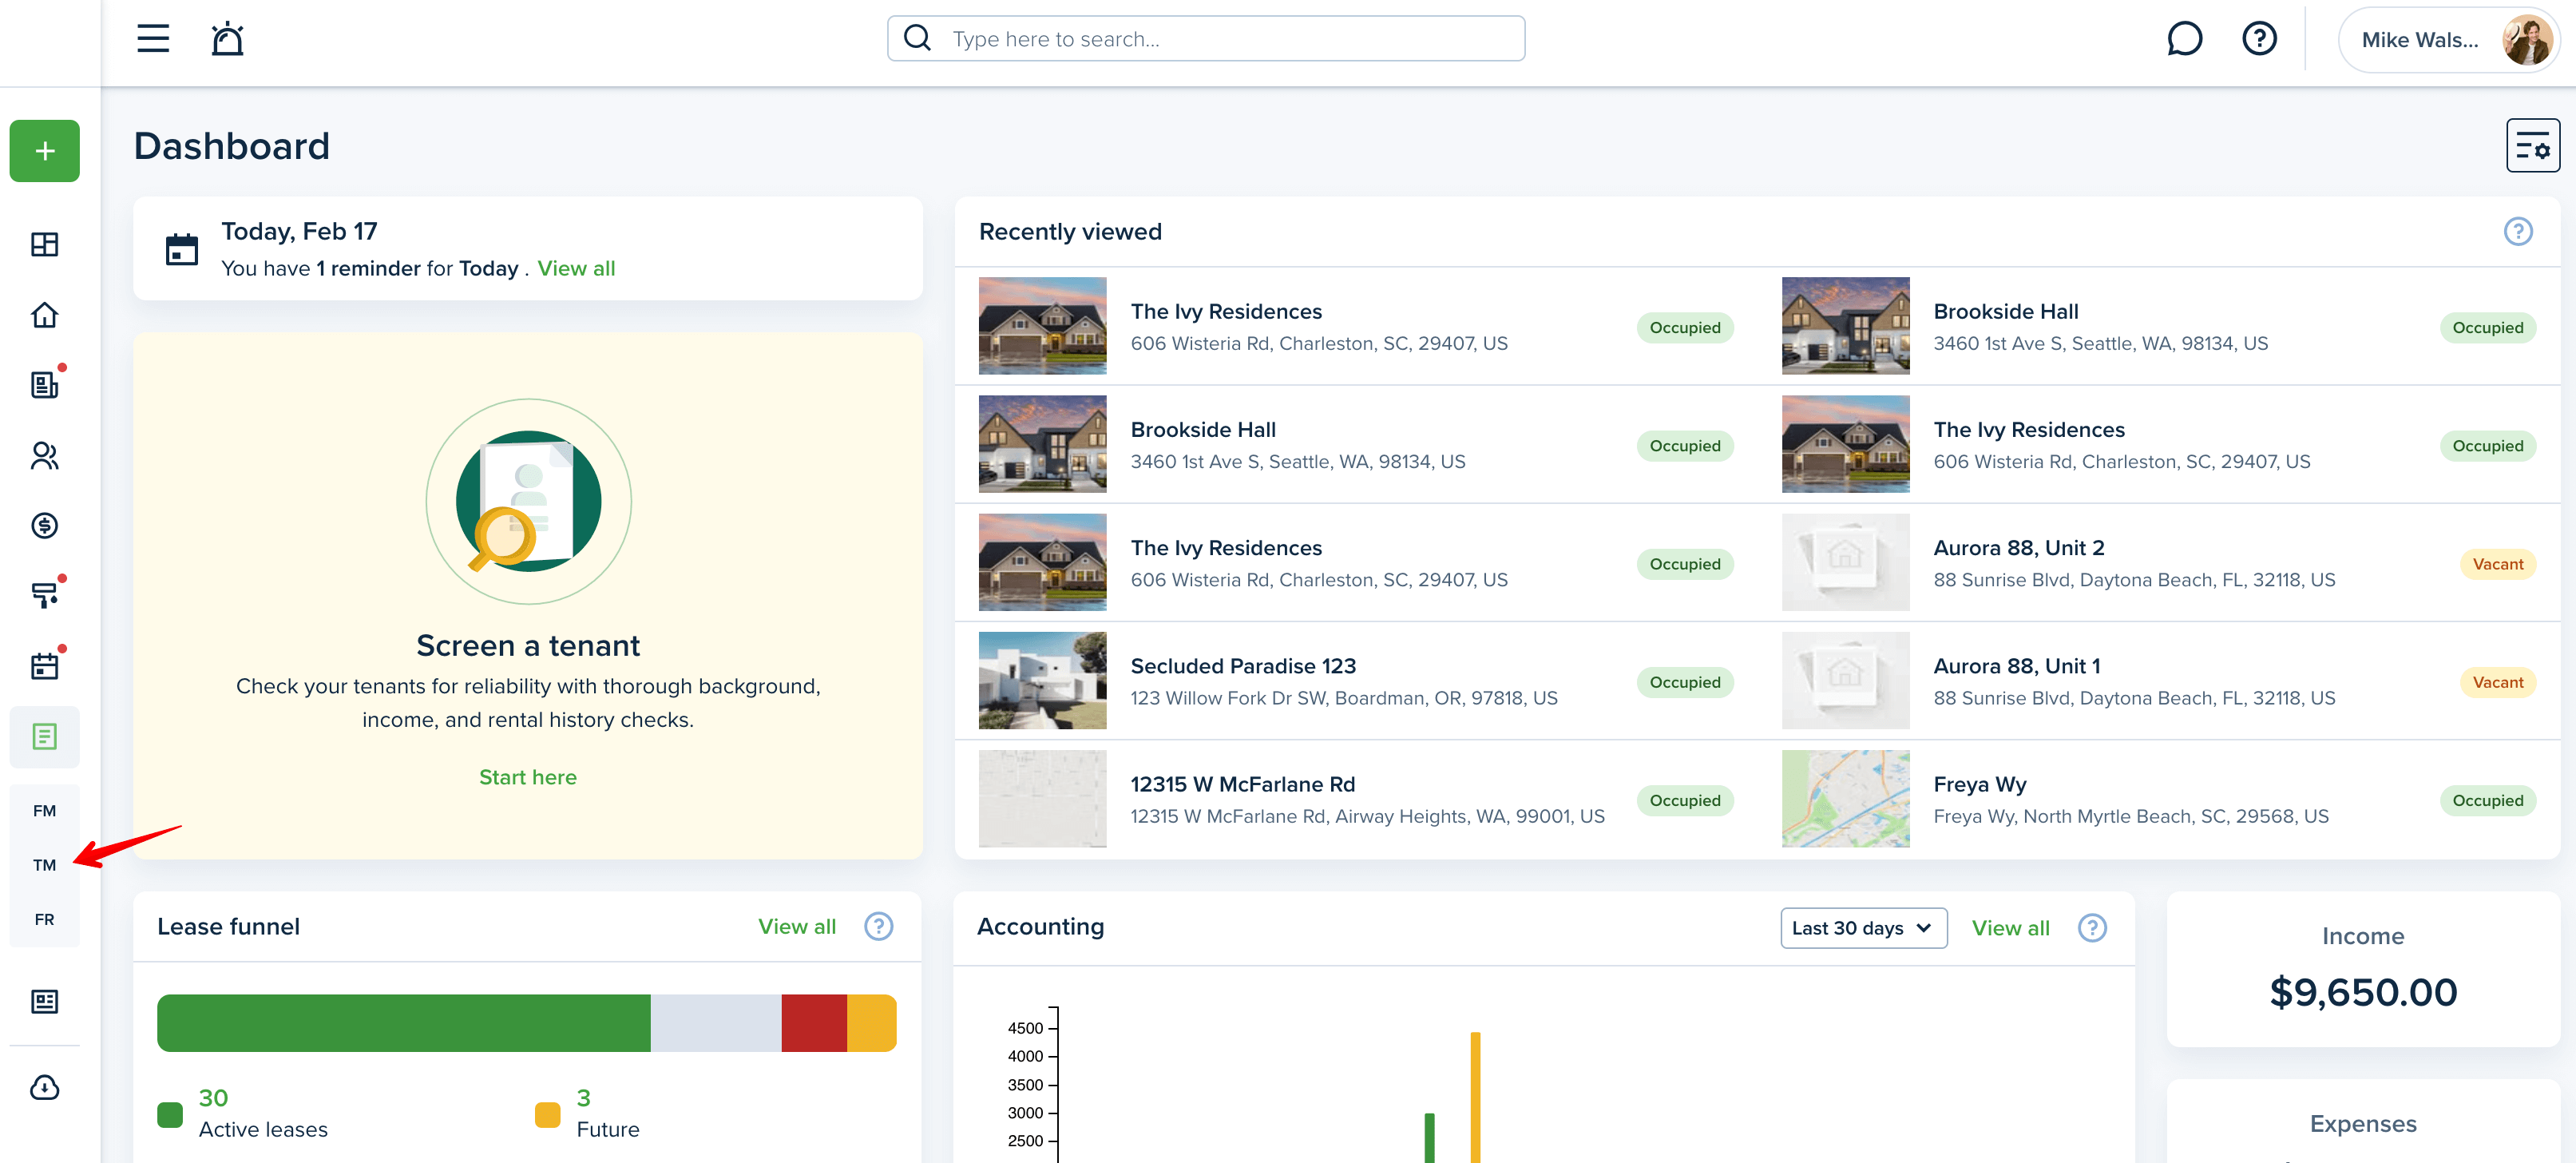Click the Expenses card heading
This screenshot has width=2576, height=1163.
click(x=2362, y=1124)
